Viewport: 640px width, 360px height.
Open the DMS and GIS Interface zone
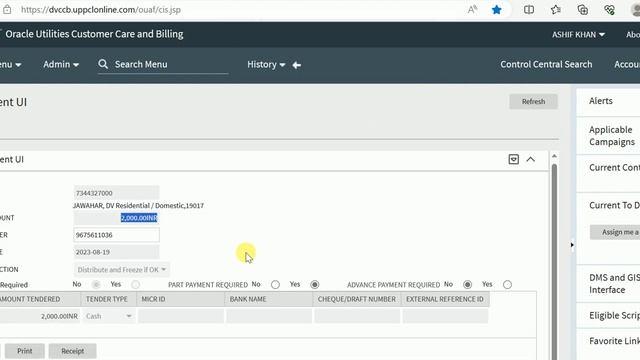coord(614,283)
